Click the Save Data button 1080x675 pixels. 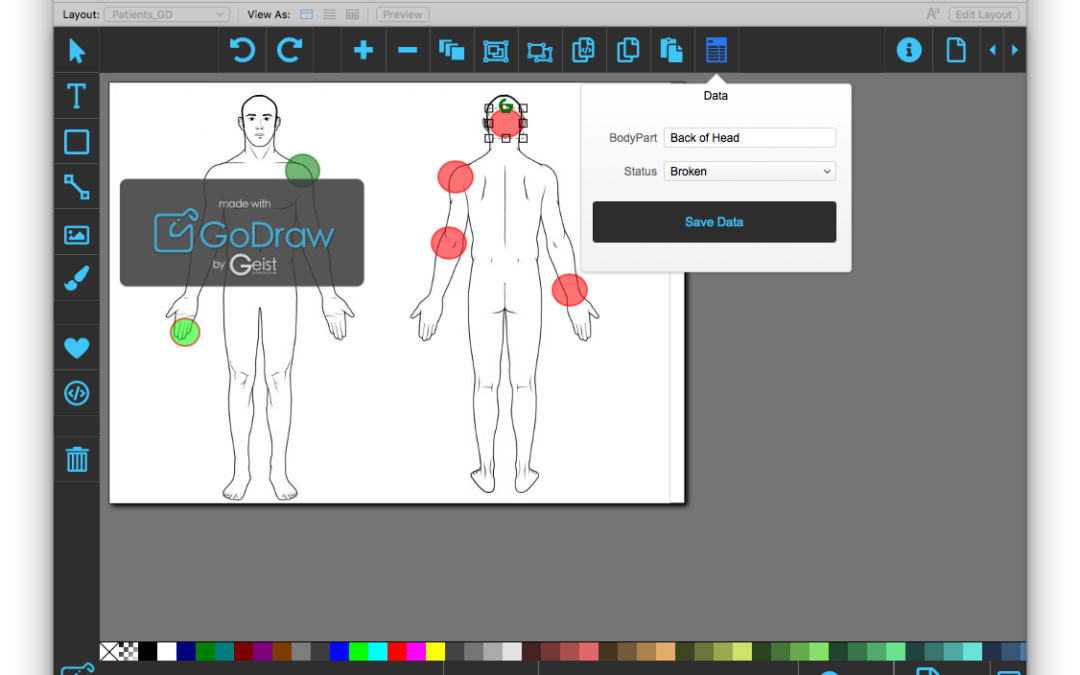point(714,222)
